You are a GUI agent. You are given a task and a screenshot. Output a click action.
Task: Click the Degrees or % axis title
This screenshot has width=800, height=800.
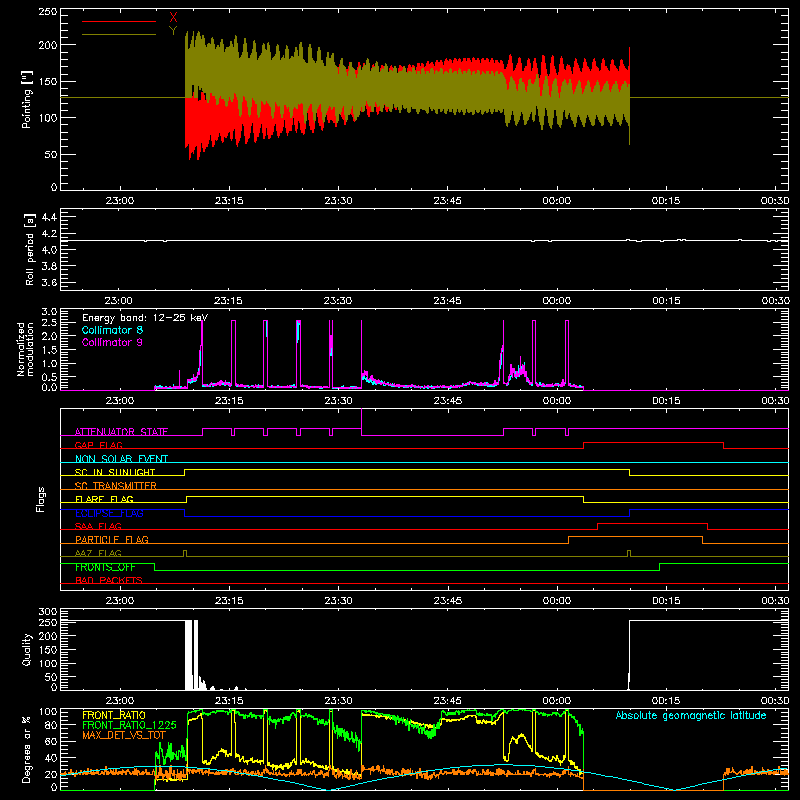[x=27, y=749]
